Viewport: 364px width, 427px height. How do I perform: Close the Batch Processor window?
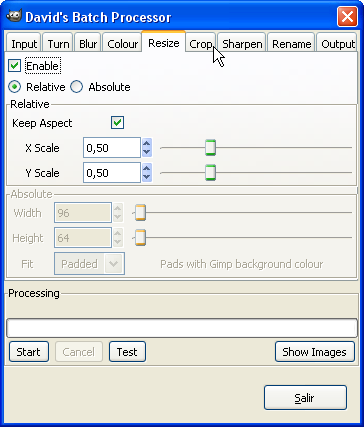pos(347,16)
